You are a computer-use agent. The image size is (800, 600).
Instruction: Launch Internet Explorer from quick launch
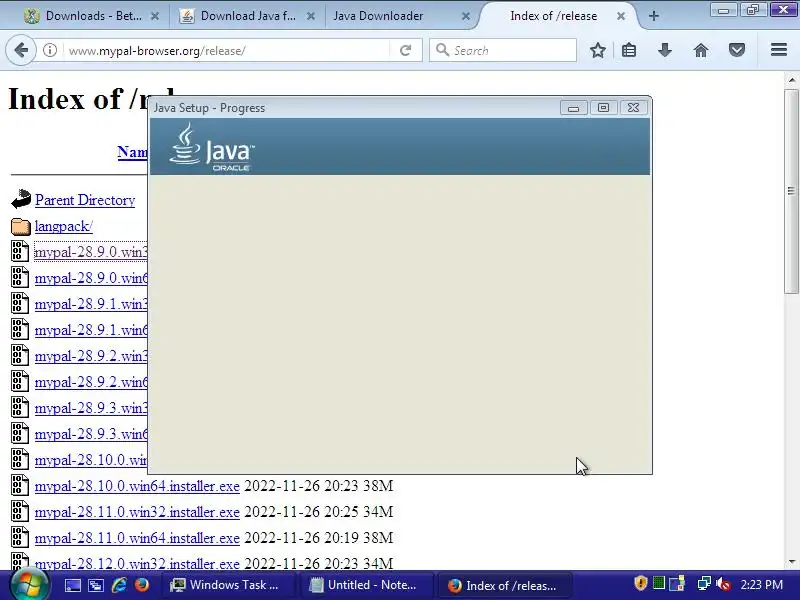[119, 585]
